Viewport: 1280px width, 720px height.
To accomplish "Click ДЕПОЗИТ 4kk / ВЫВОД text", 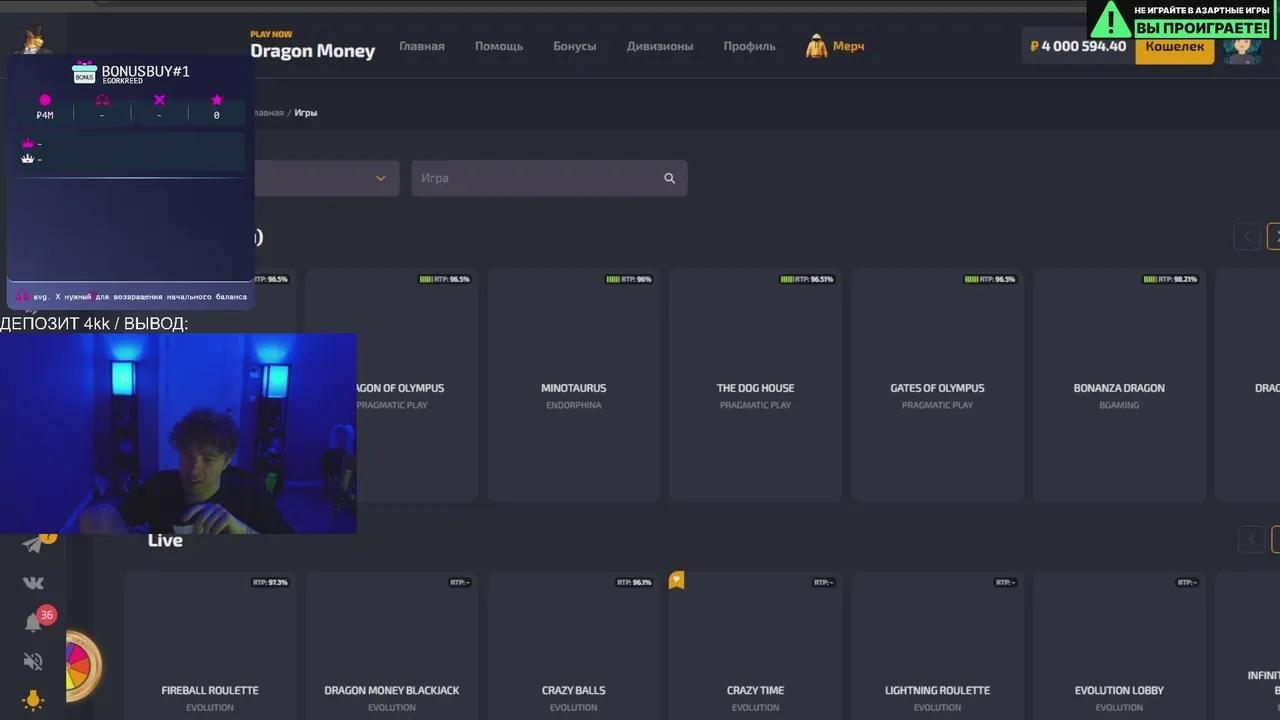I will click(94, 323).
